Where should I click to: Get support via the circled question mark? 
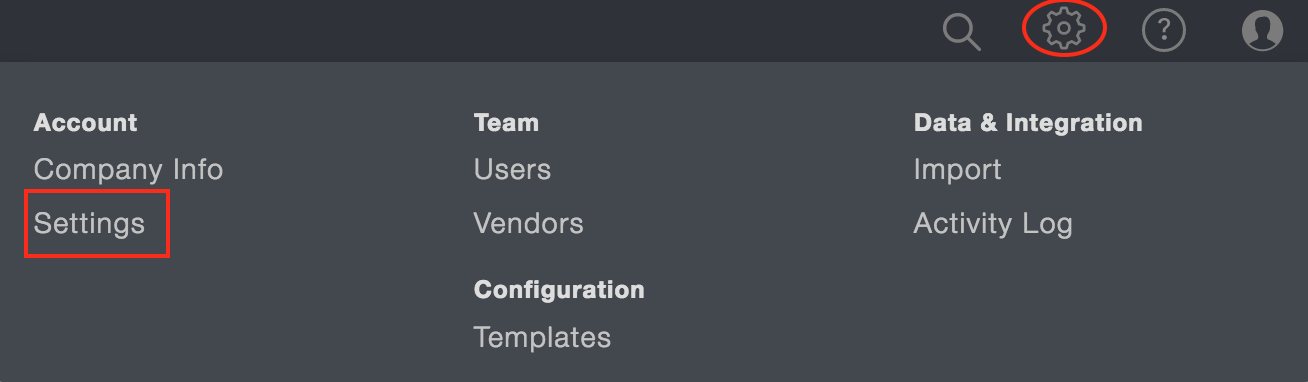[1163, 30]
